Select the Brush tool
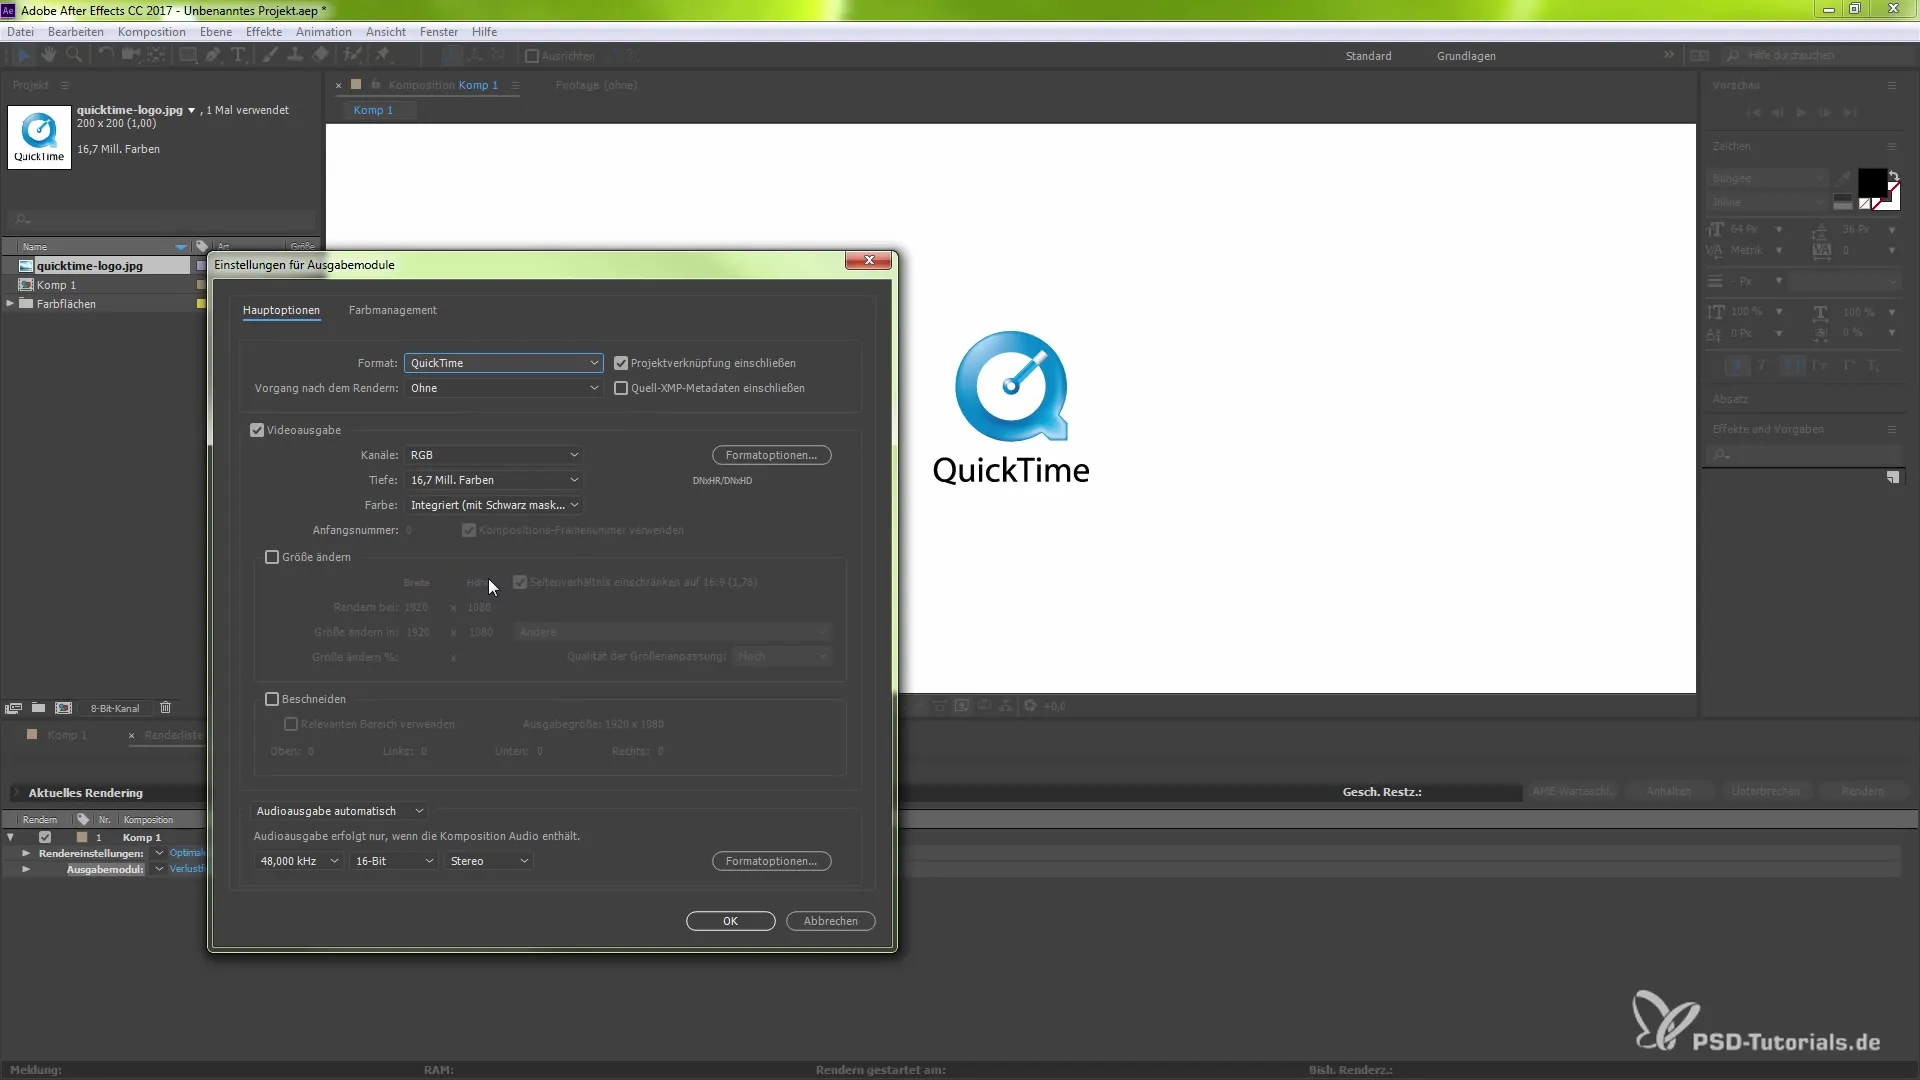1920x1080 pixels. 270,55
